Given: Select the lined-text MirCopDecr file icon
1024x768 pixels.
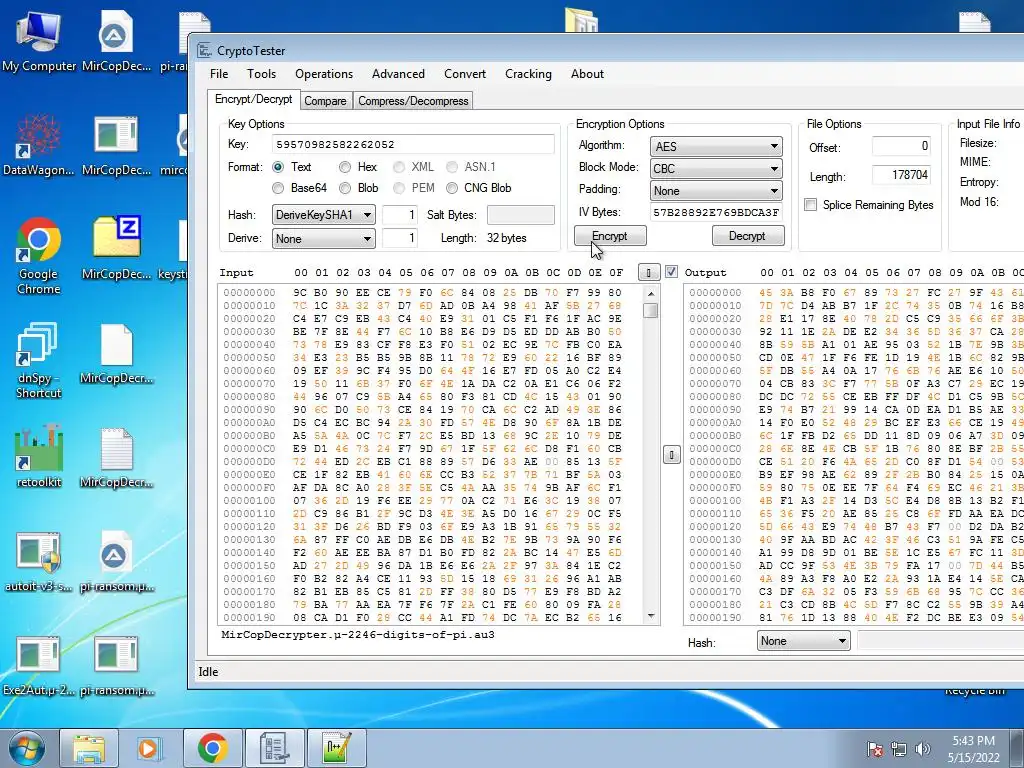Looking at the screenshot, I should 117,457.
